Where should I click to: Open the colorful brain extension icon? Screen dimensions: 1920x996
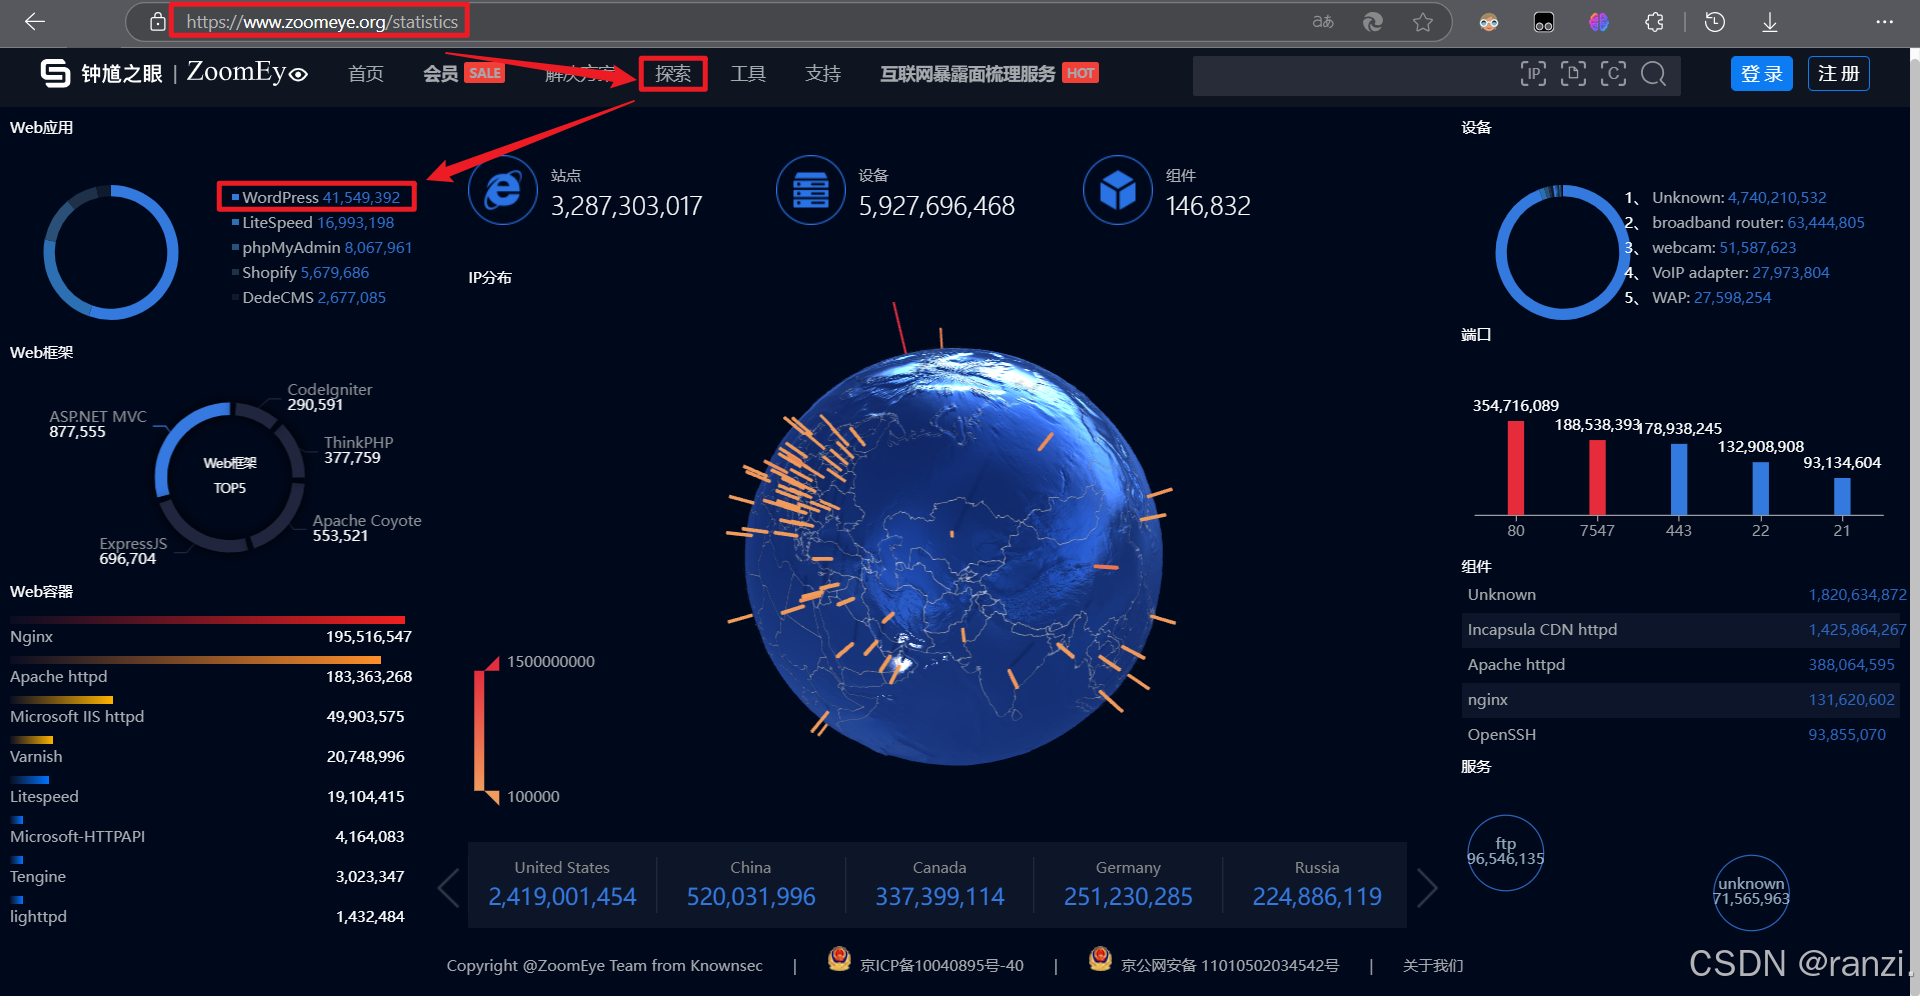pyautogui.click(x=1599, y=21)
